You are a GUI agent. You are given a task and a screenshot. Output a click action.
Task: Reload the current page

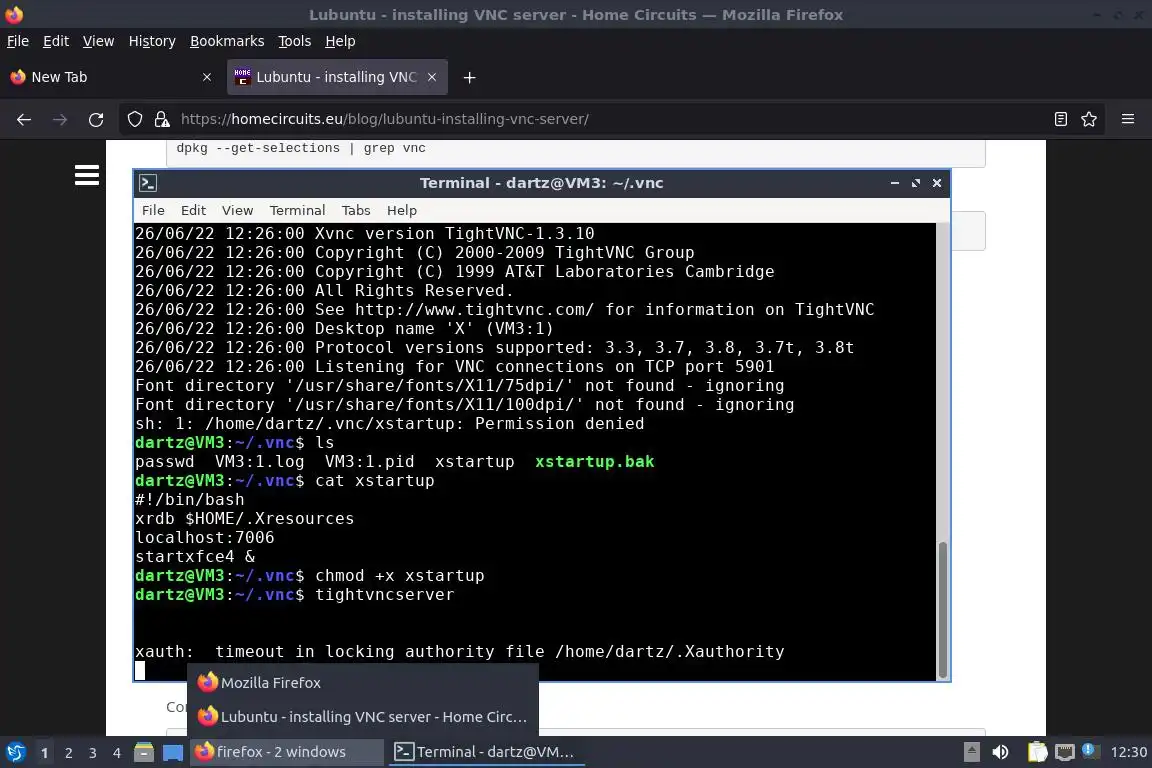(x=96, y=119)
